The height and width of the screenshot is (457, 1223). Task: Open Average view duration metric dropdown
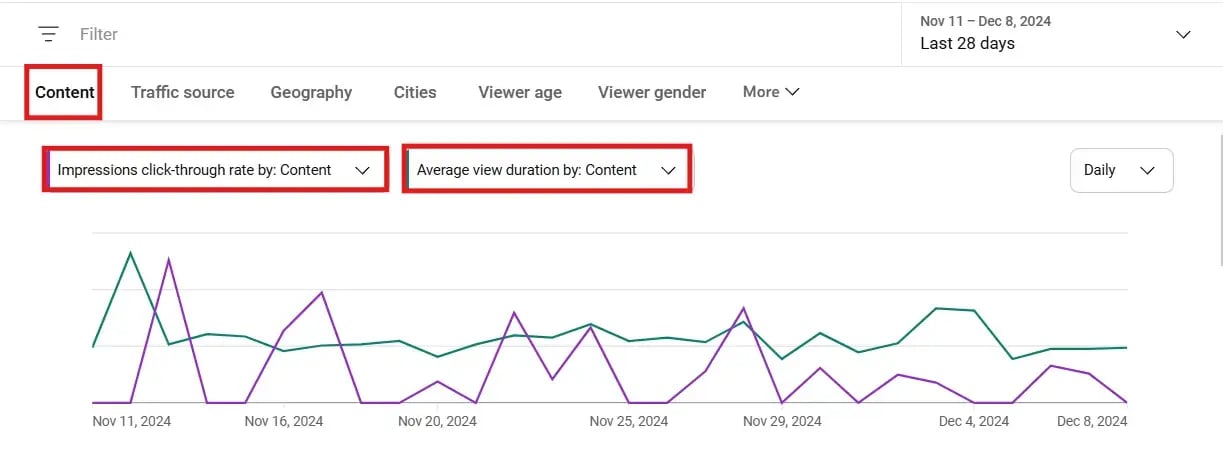pos(547,170)
